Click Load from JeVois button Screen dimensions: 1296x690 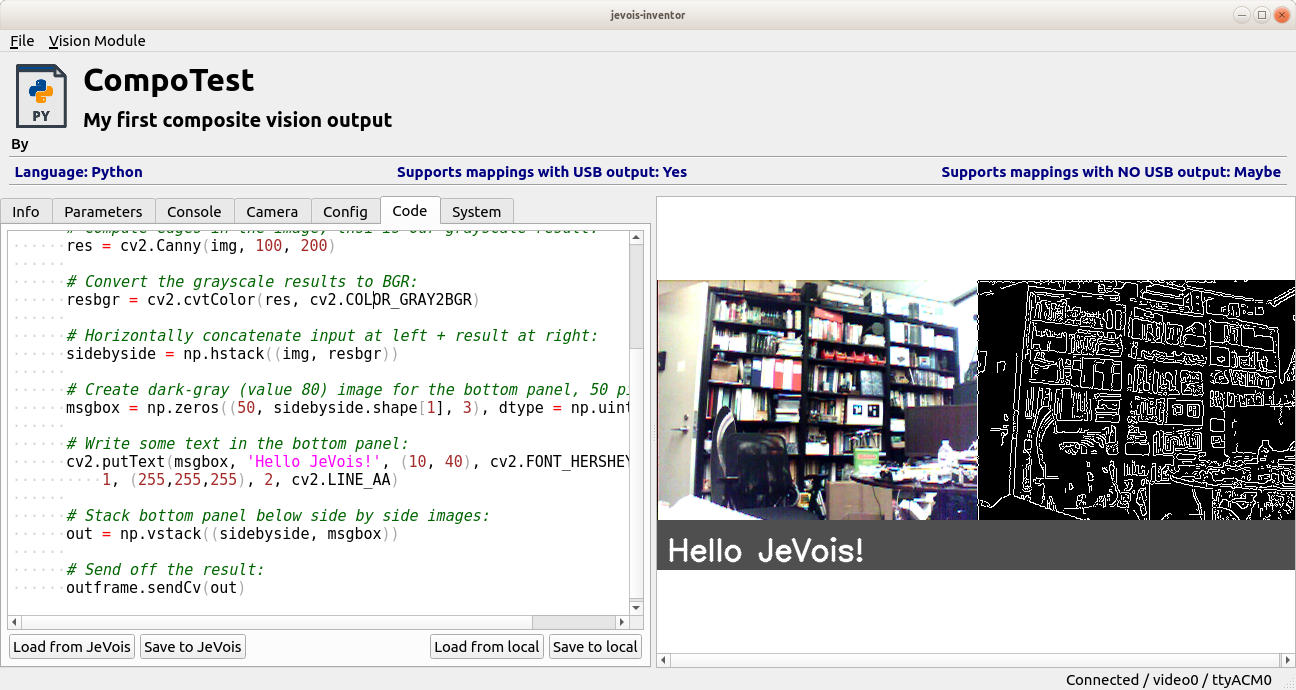72,647
